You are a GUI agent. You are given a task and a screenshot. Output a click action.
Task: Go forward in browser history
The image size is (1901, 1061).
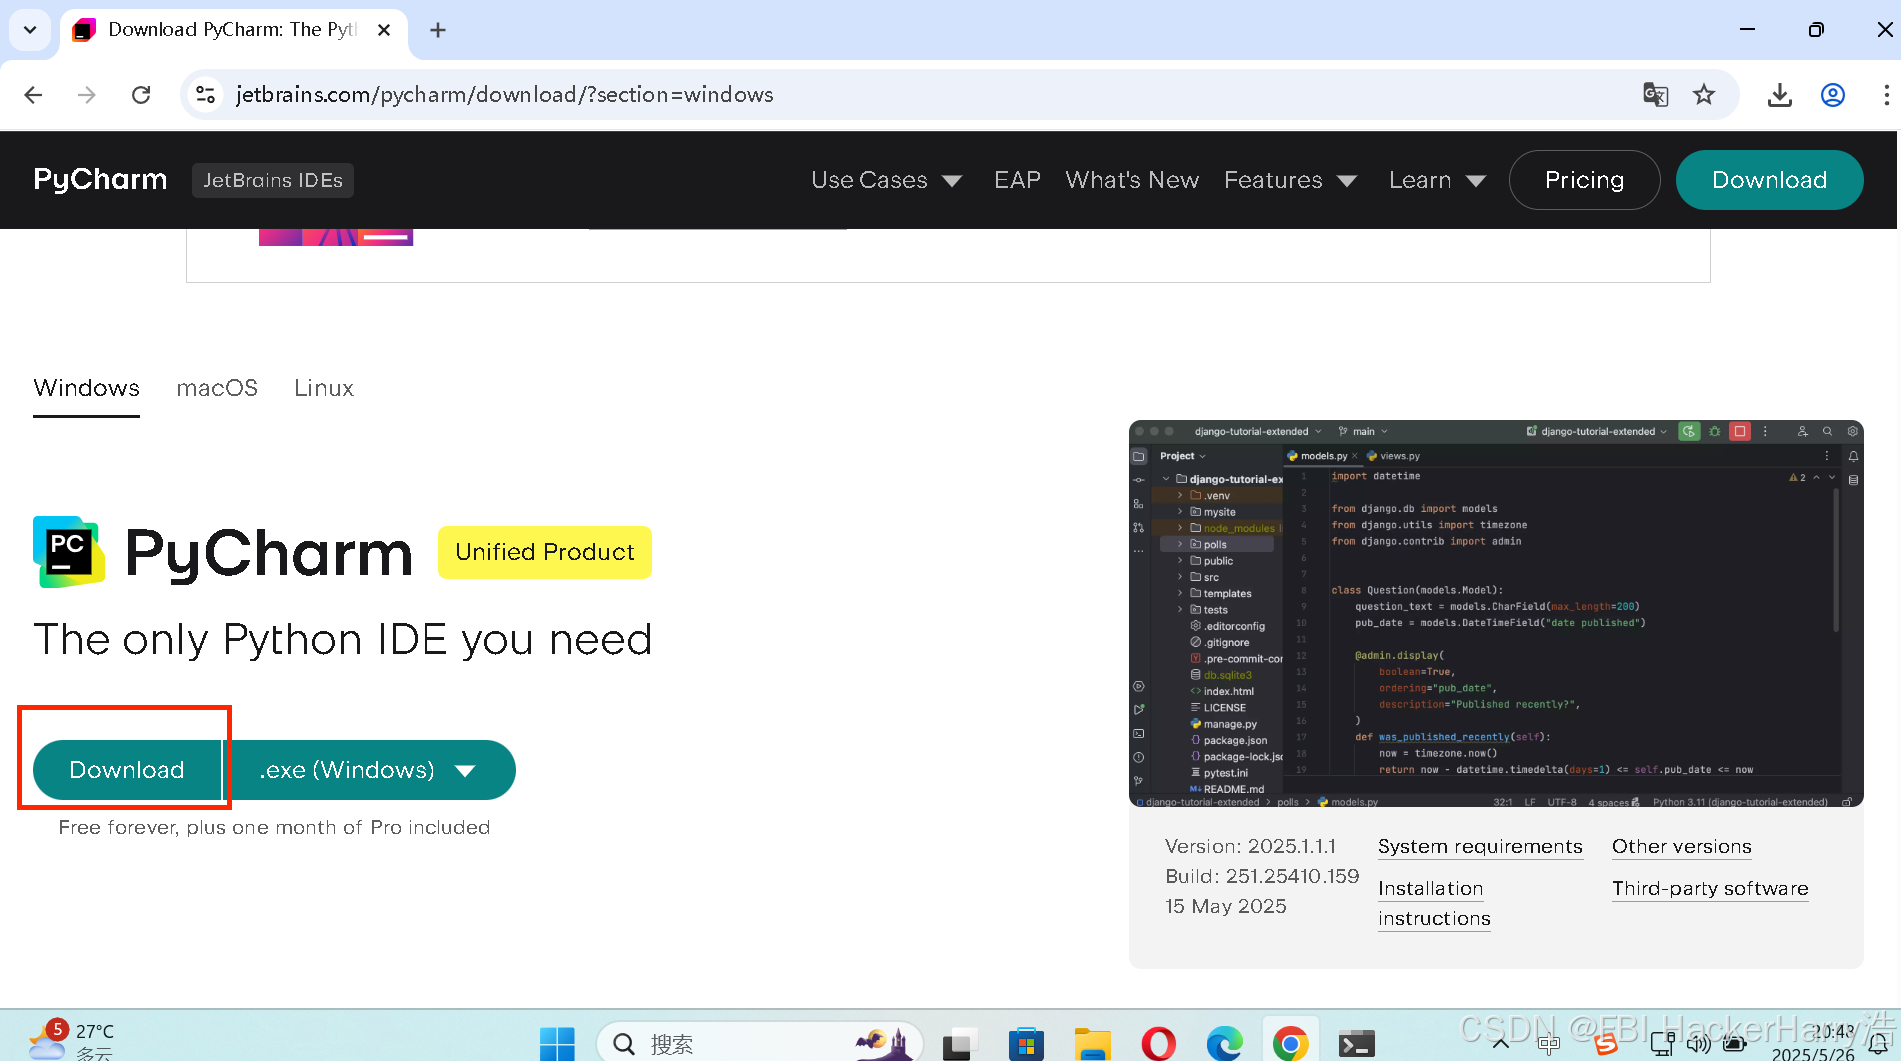point(87,95)
